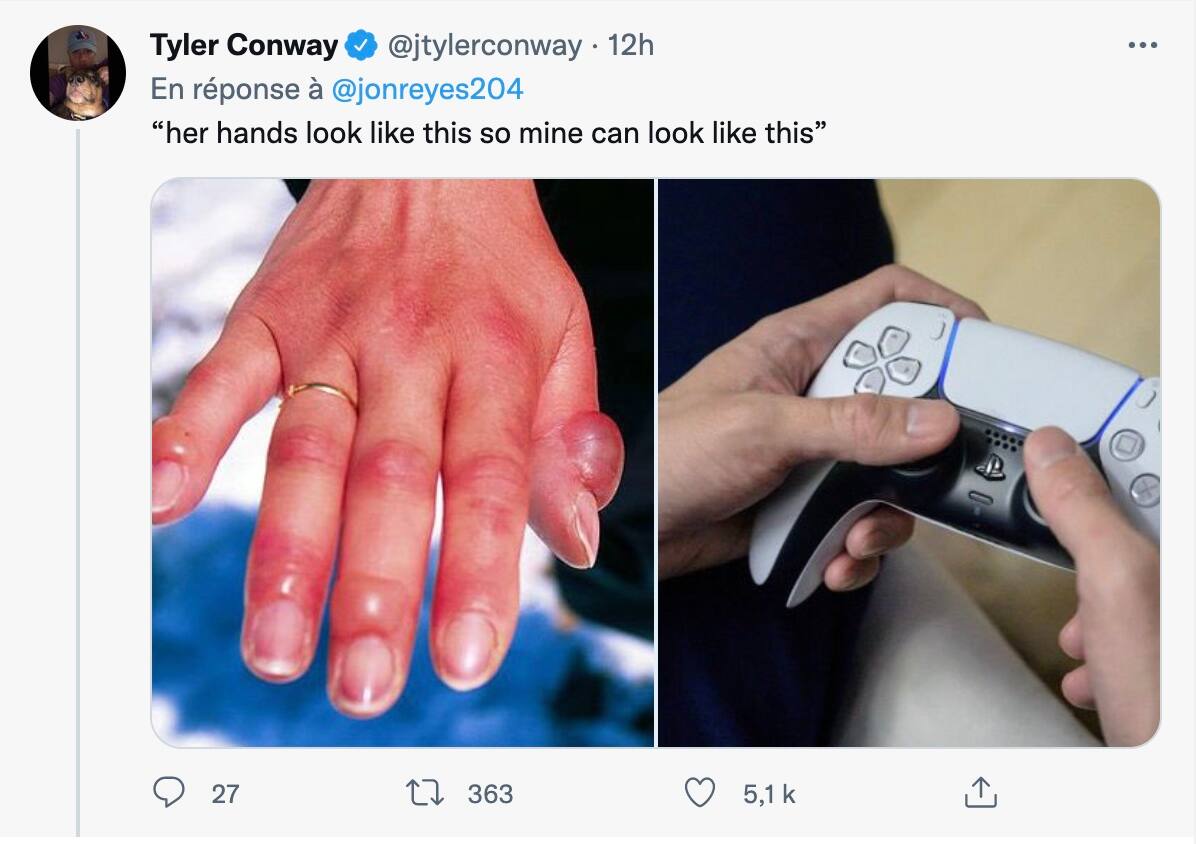Open Tyler Conway's profile avatar

click(78, 73)
